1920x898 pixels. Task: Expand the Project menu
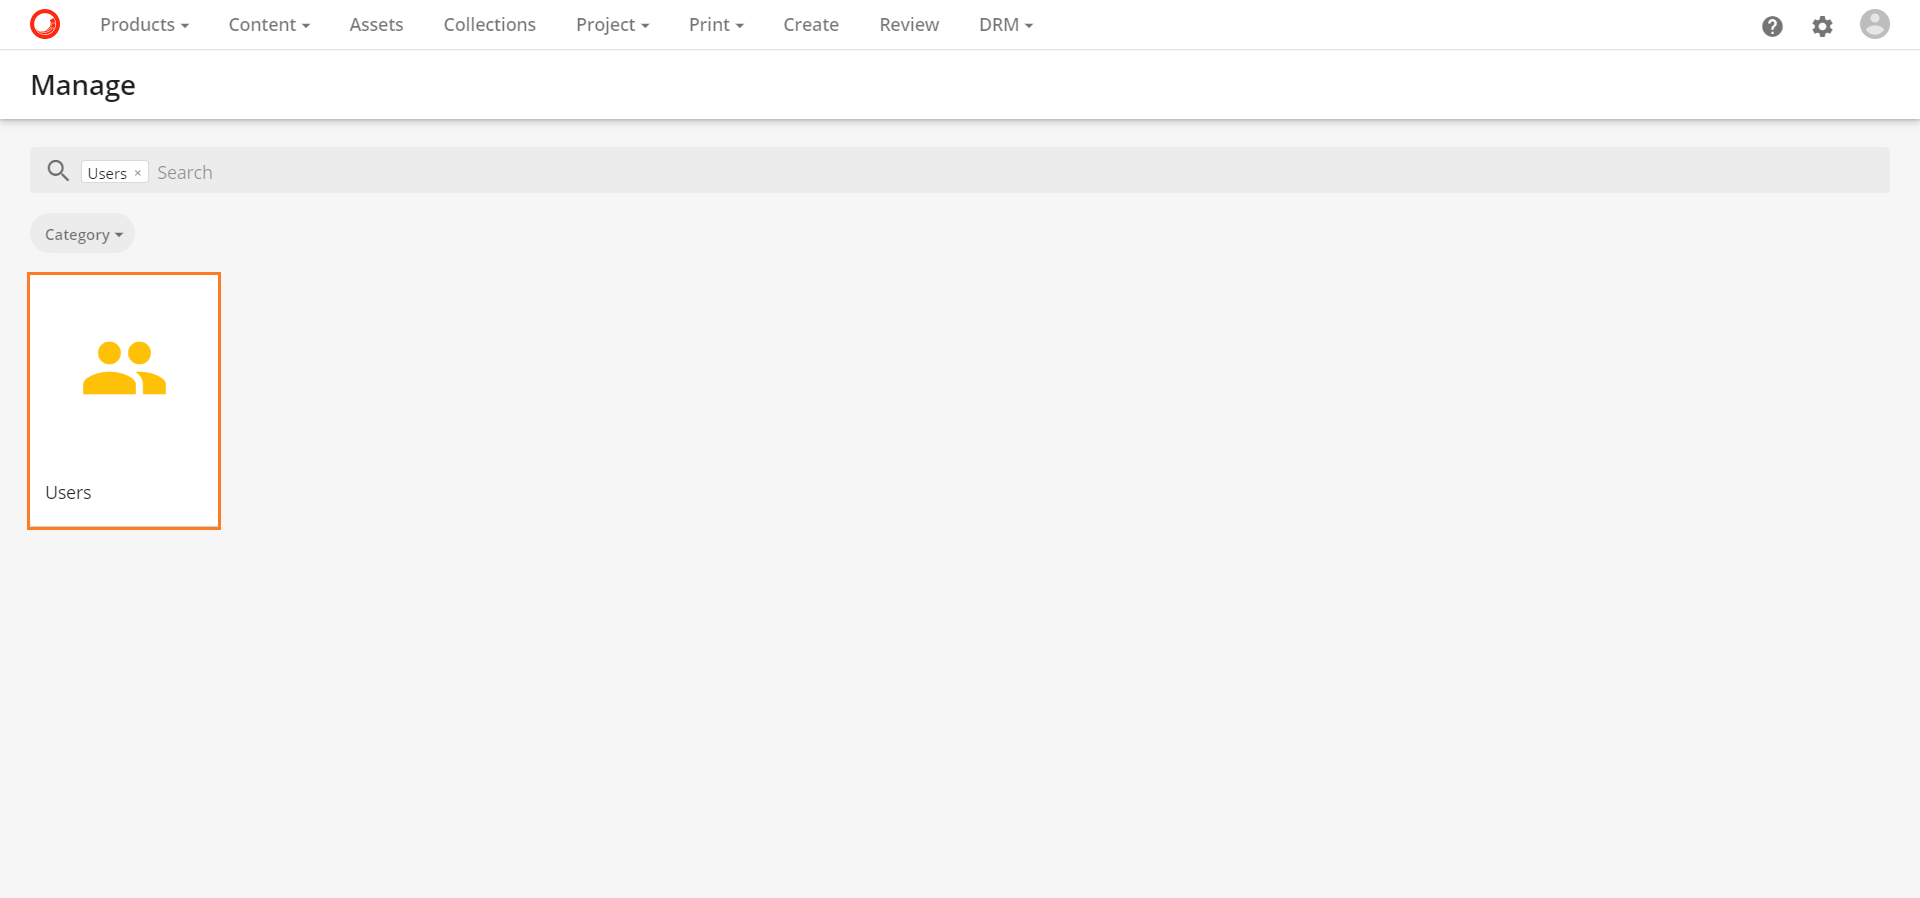click(612, 25)
